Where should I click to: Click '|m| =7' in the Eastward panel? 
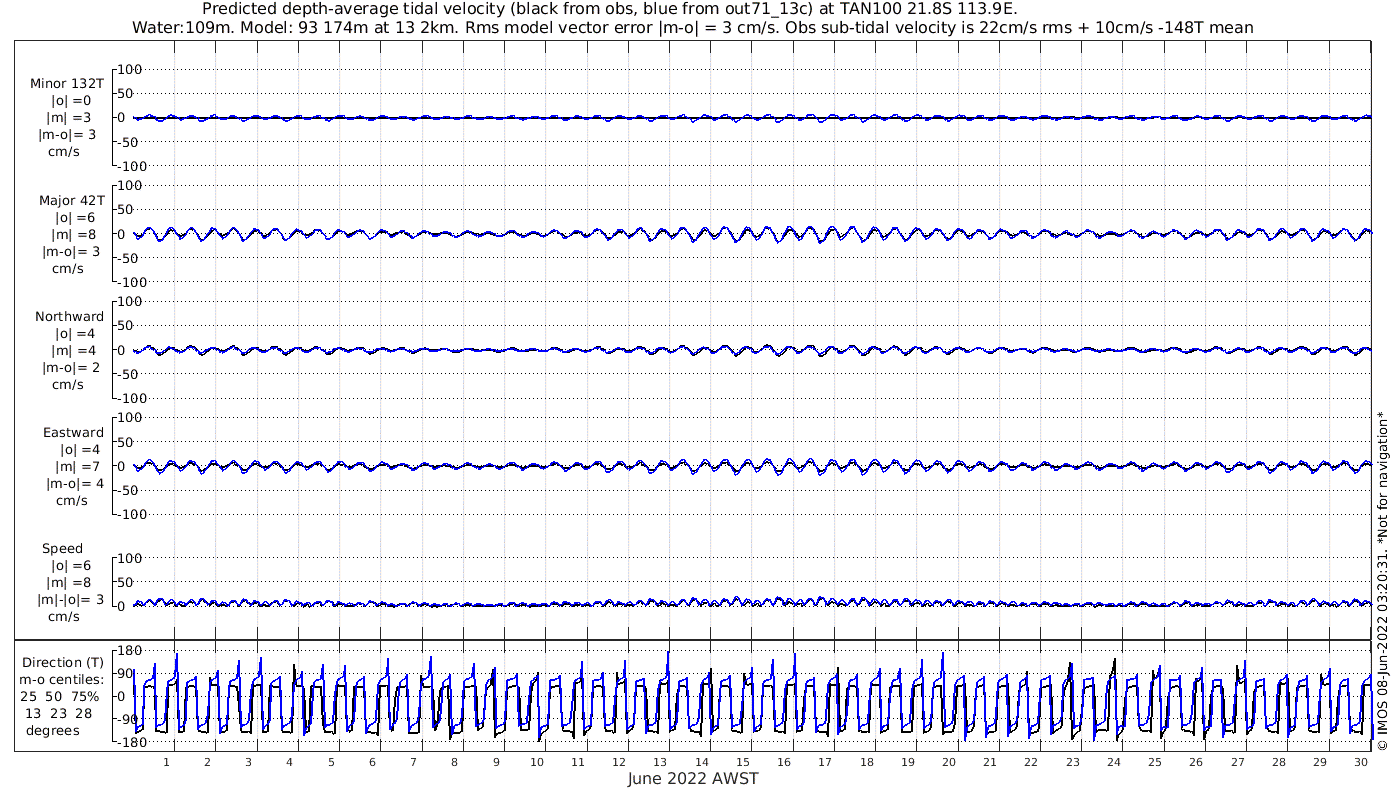pos(76,466)
